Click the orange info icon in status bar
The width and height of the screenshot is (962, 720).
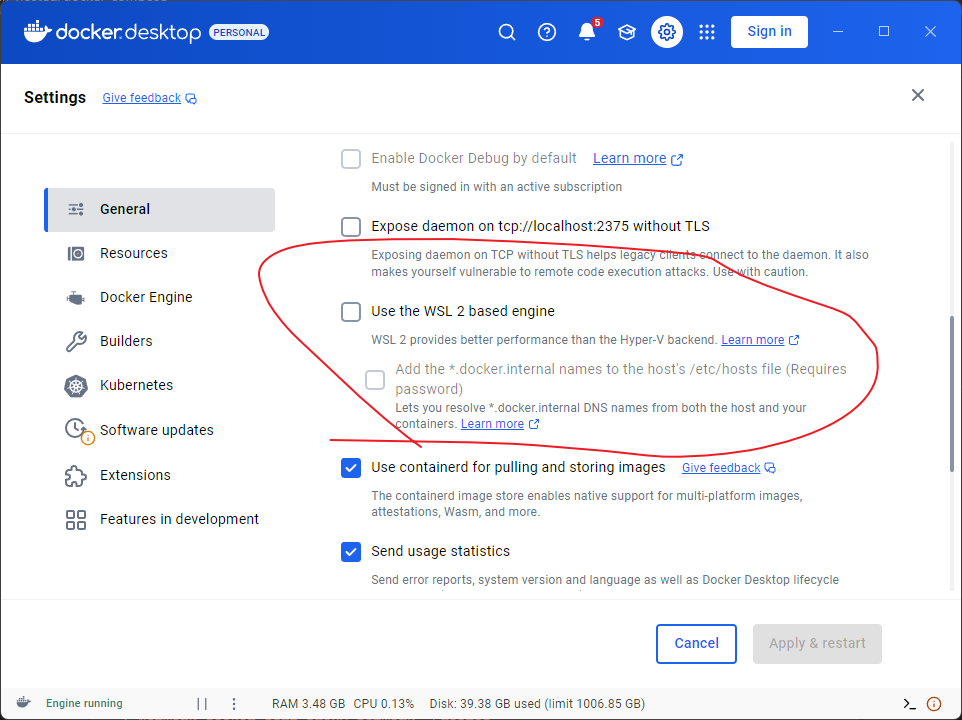[934, 704]
